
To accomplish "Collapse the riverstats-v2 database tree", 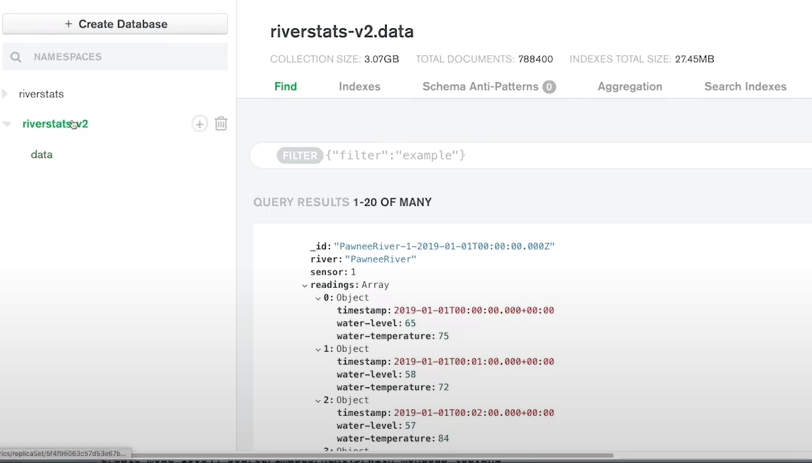I will 7,124.
